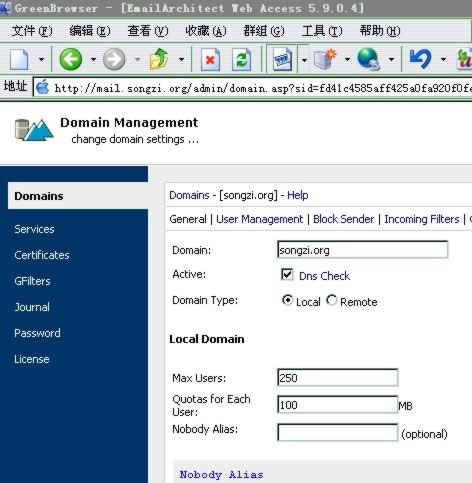Open the User Management tab
This screenshot has width=472, height=483.
pos(260,219)
